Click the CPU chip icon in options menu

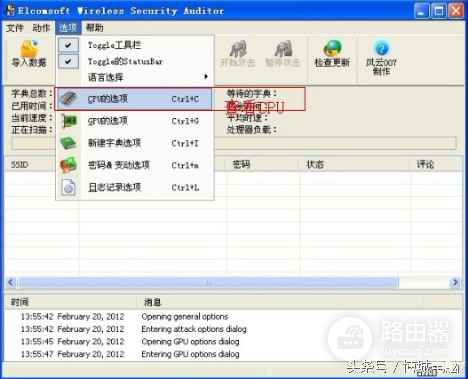click(68, 99)
